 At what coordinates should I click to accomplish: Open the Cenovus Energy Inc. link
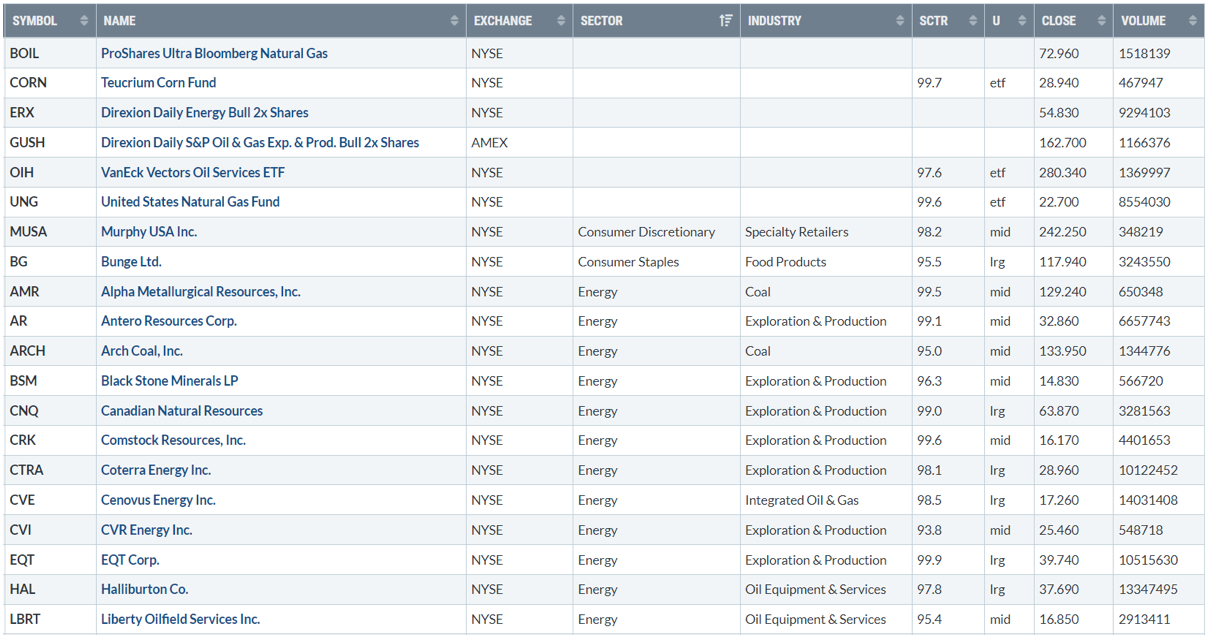coord(158,500)
